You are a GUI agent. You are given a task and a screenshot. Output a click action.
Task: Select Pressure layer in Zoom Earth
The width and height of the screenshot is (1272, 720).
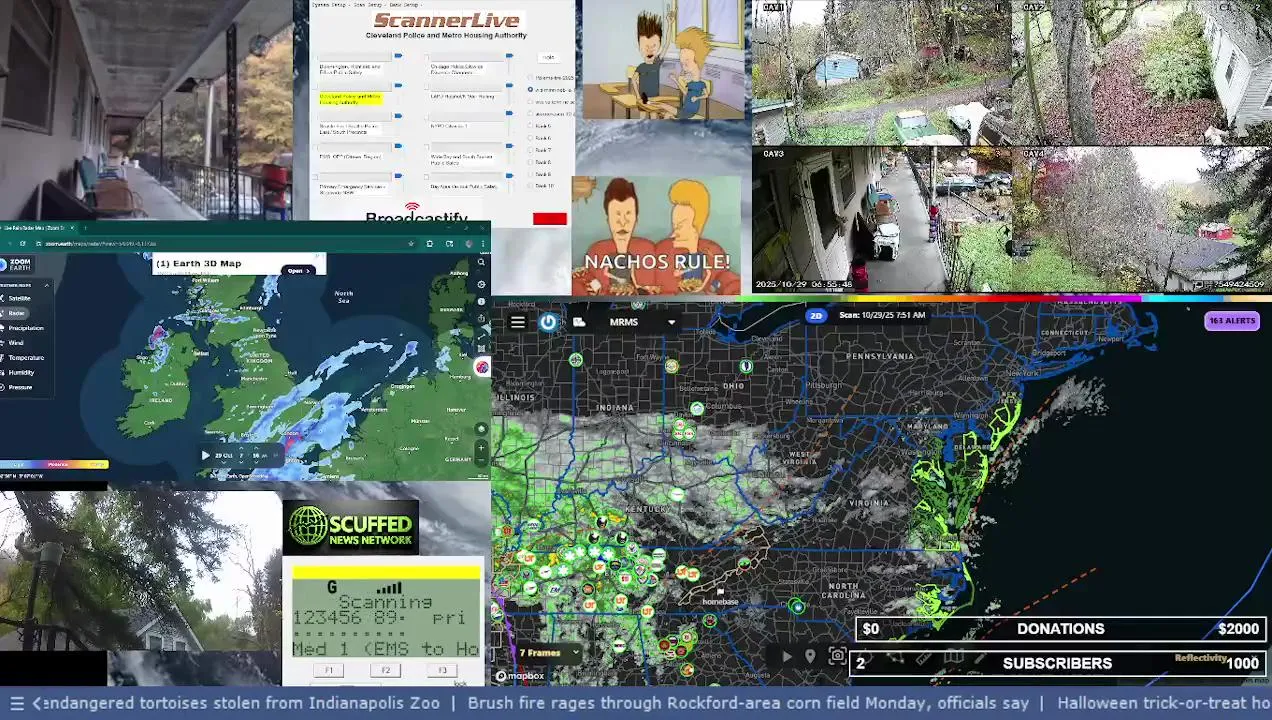click(x=17, y=387)
